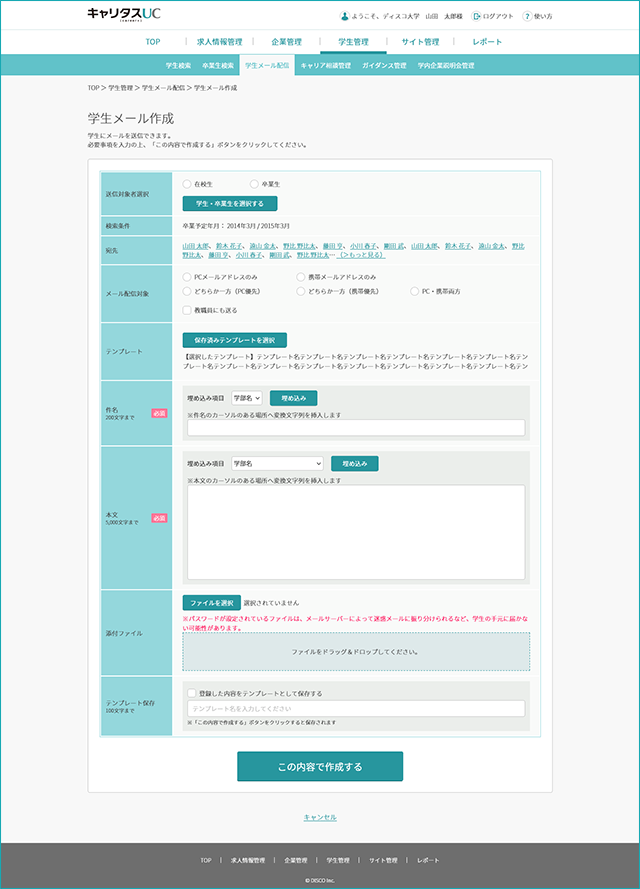This screenshot has width=640, height=889.
Task: Click the 埋め込み button in the subject row
Action: pyautogui.click(x=293, y=398)
